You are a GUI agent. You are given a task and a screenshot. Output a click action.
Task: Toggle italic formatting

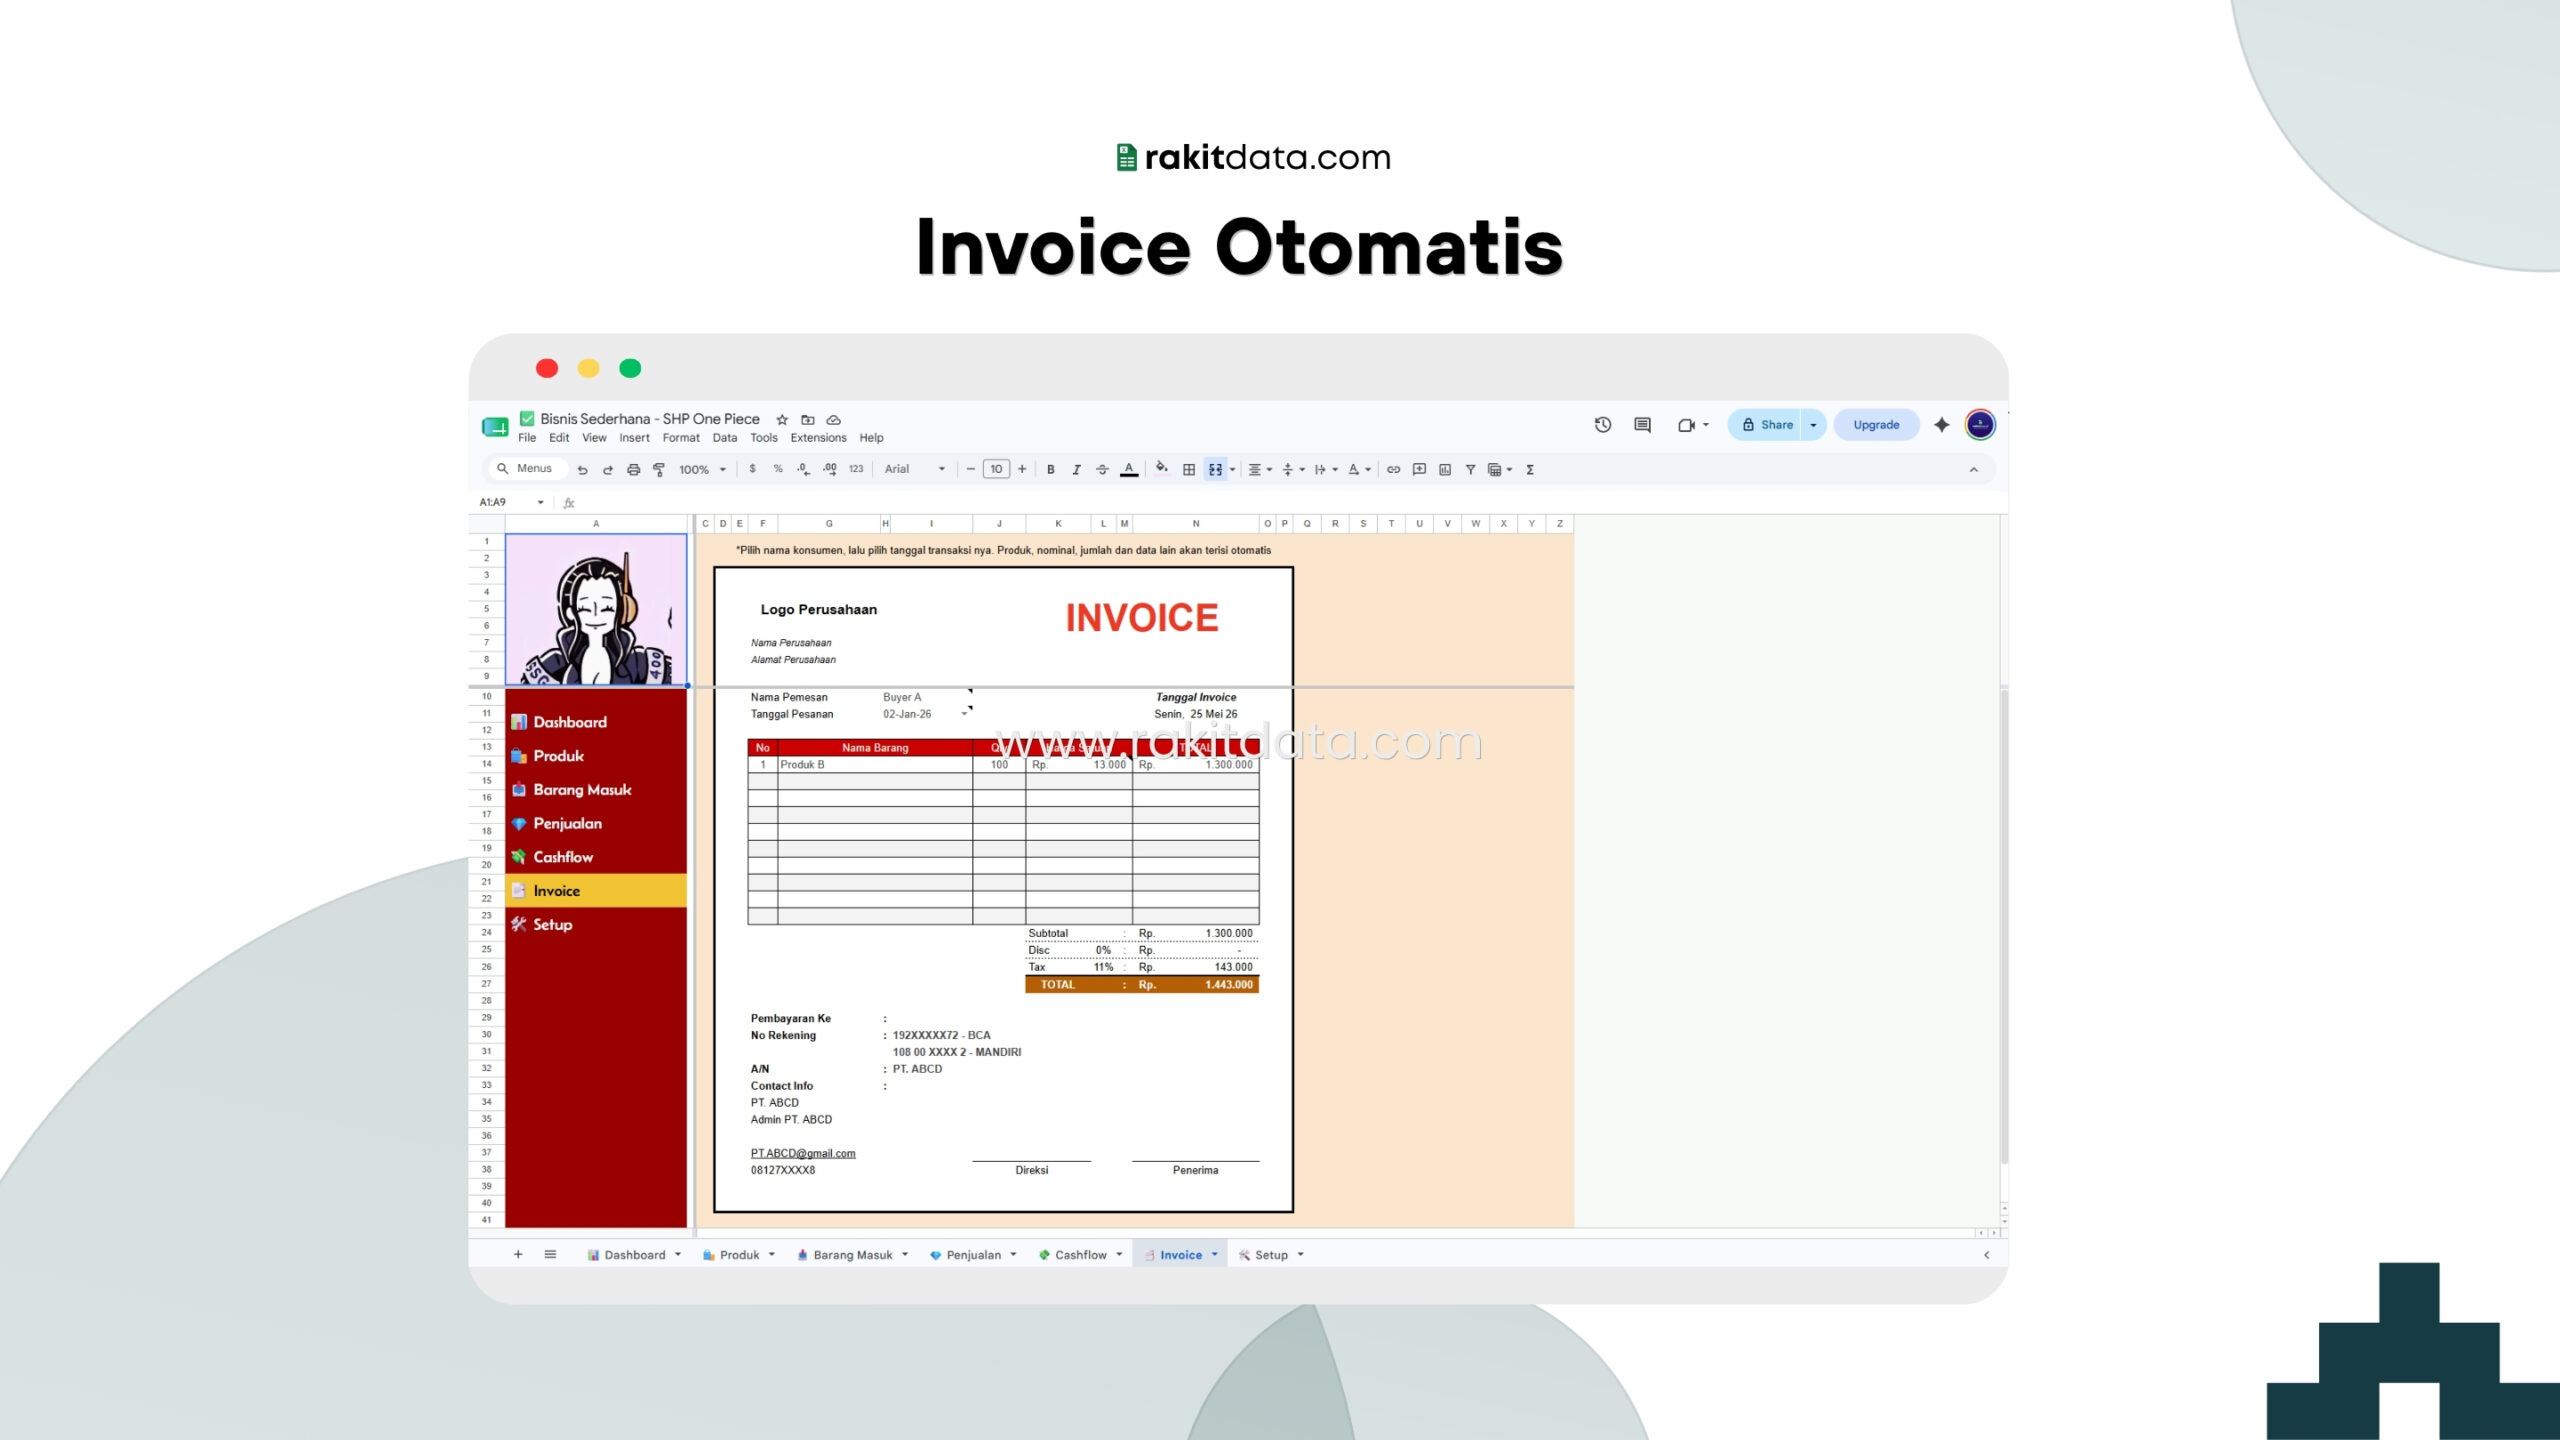pyautogui.click(x=1076, y=469)
